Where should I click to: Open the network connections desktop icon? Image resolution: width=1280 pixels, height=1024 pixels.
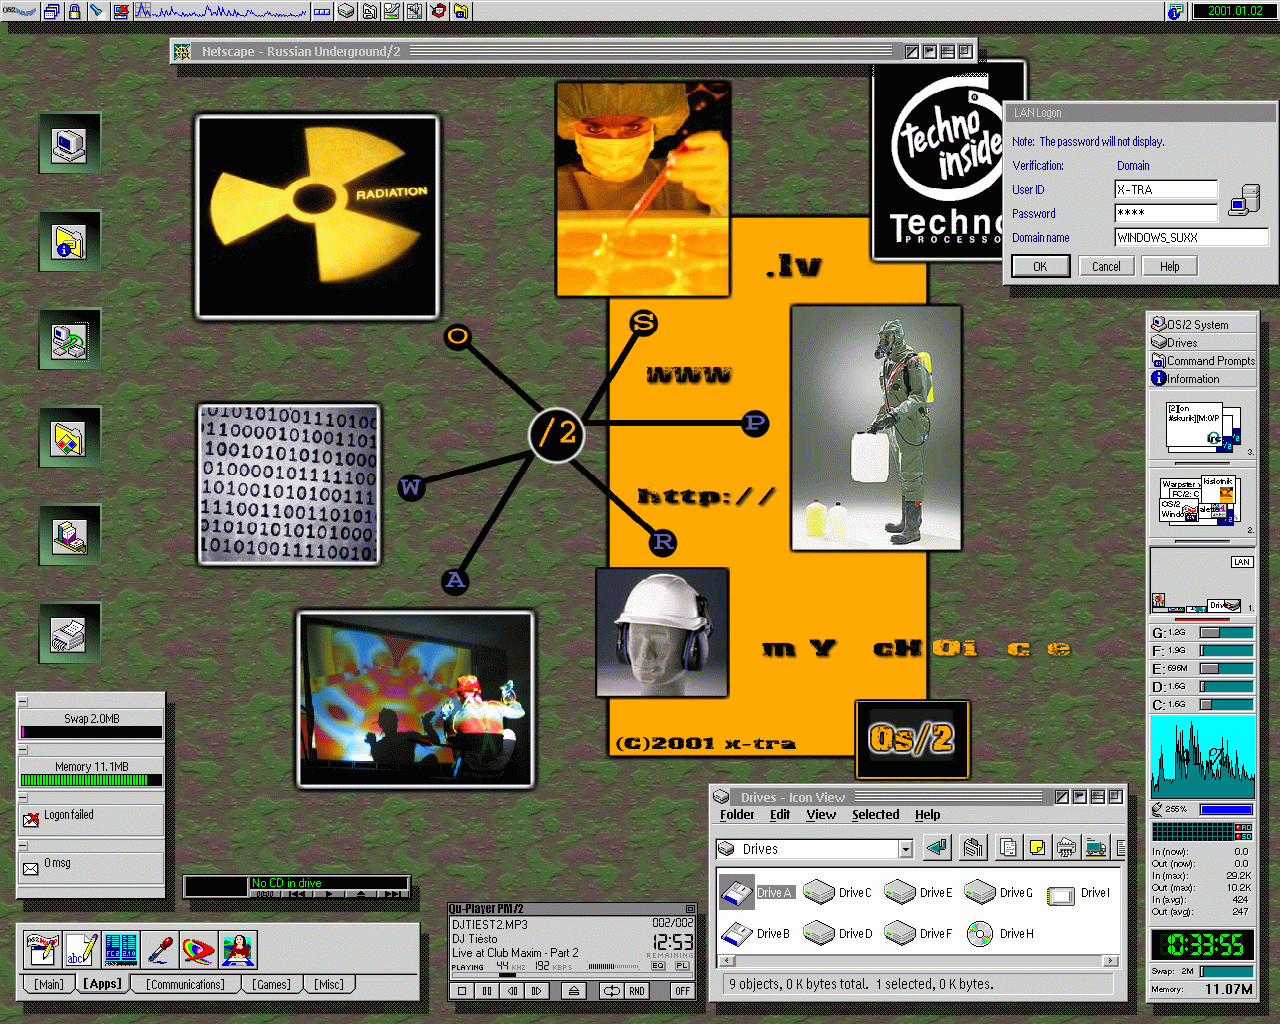[x=70, y=340]
